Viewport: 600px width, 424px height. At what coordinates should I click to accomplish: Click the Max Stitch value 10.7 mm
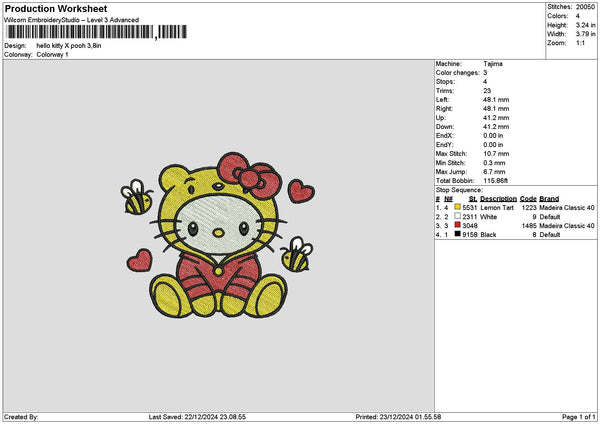pyautogui.click(x=496, y=154)
